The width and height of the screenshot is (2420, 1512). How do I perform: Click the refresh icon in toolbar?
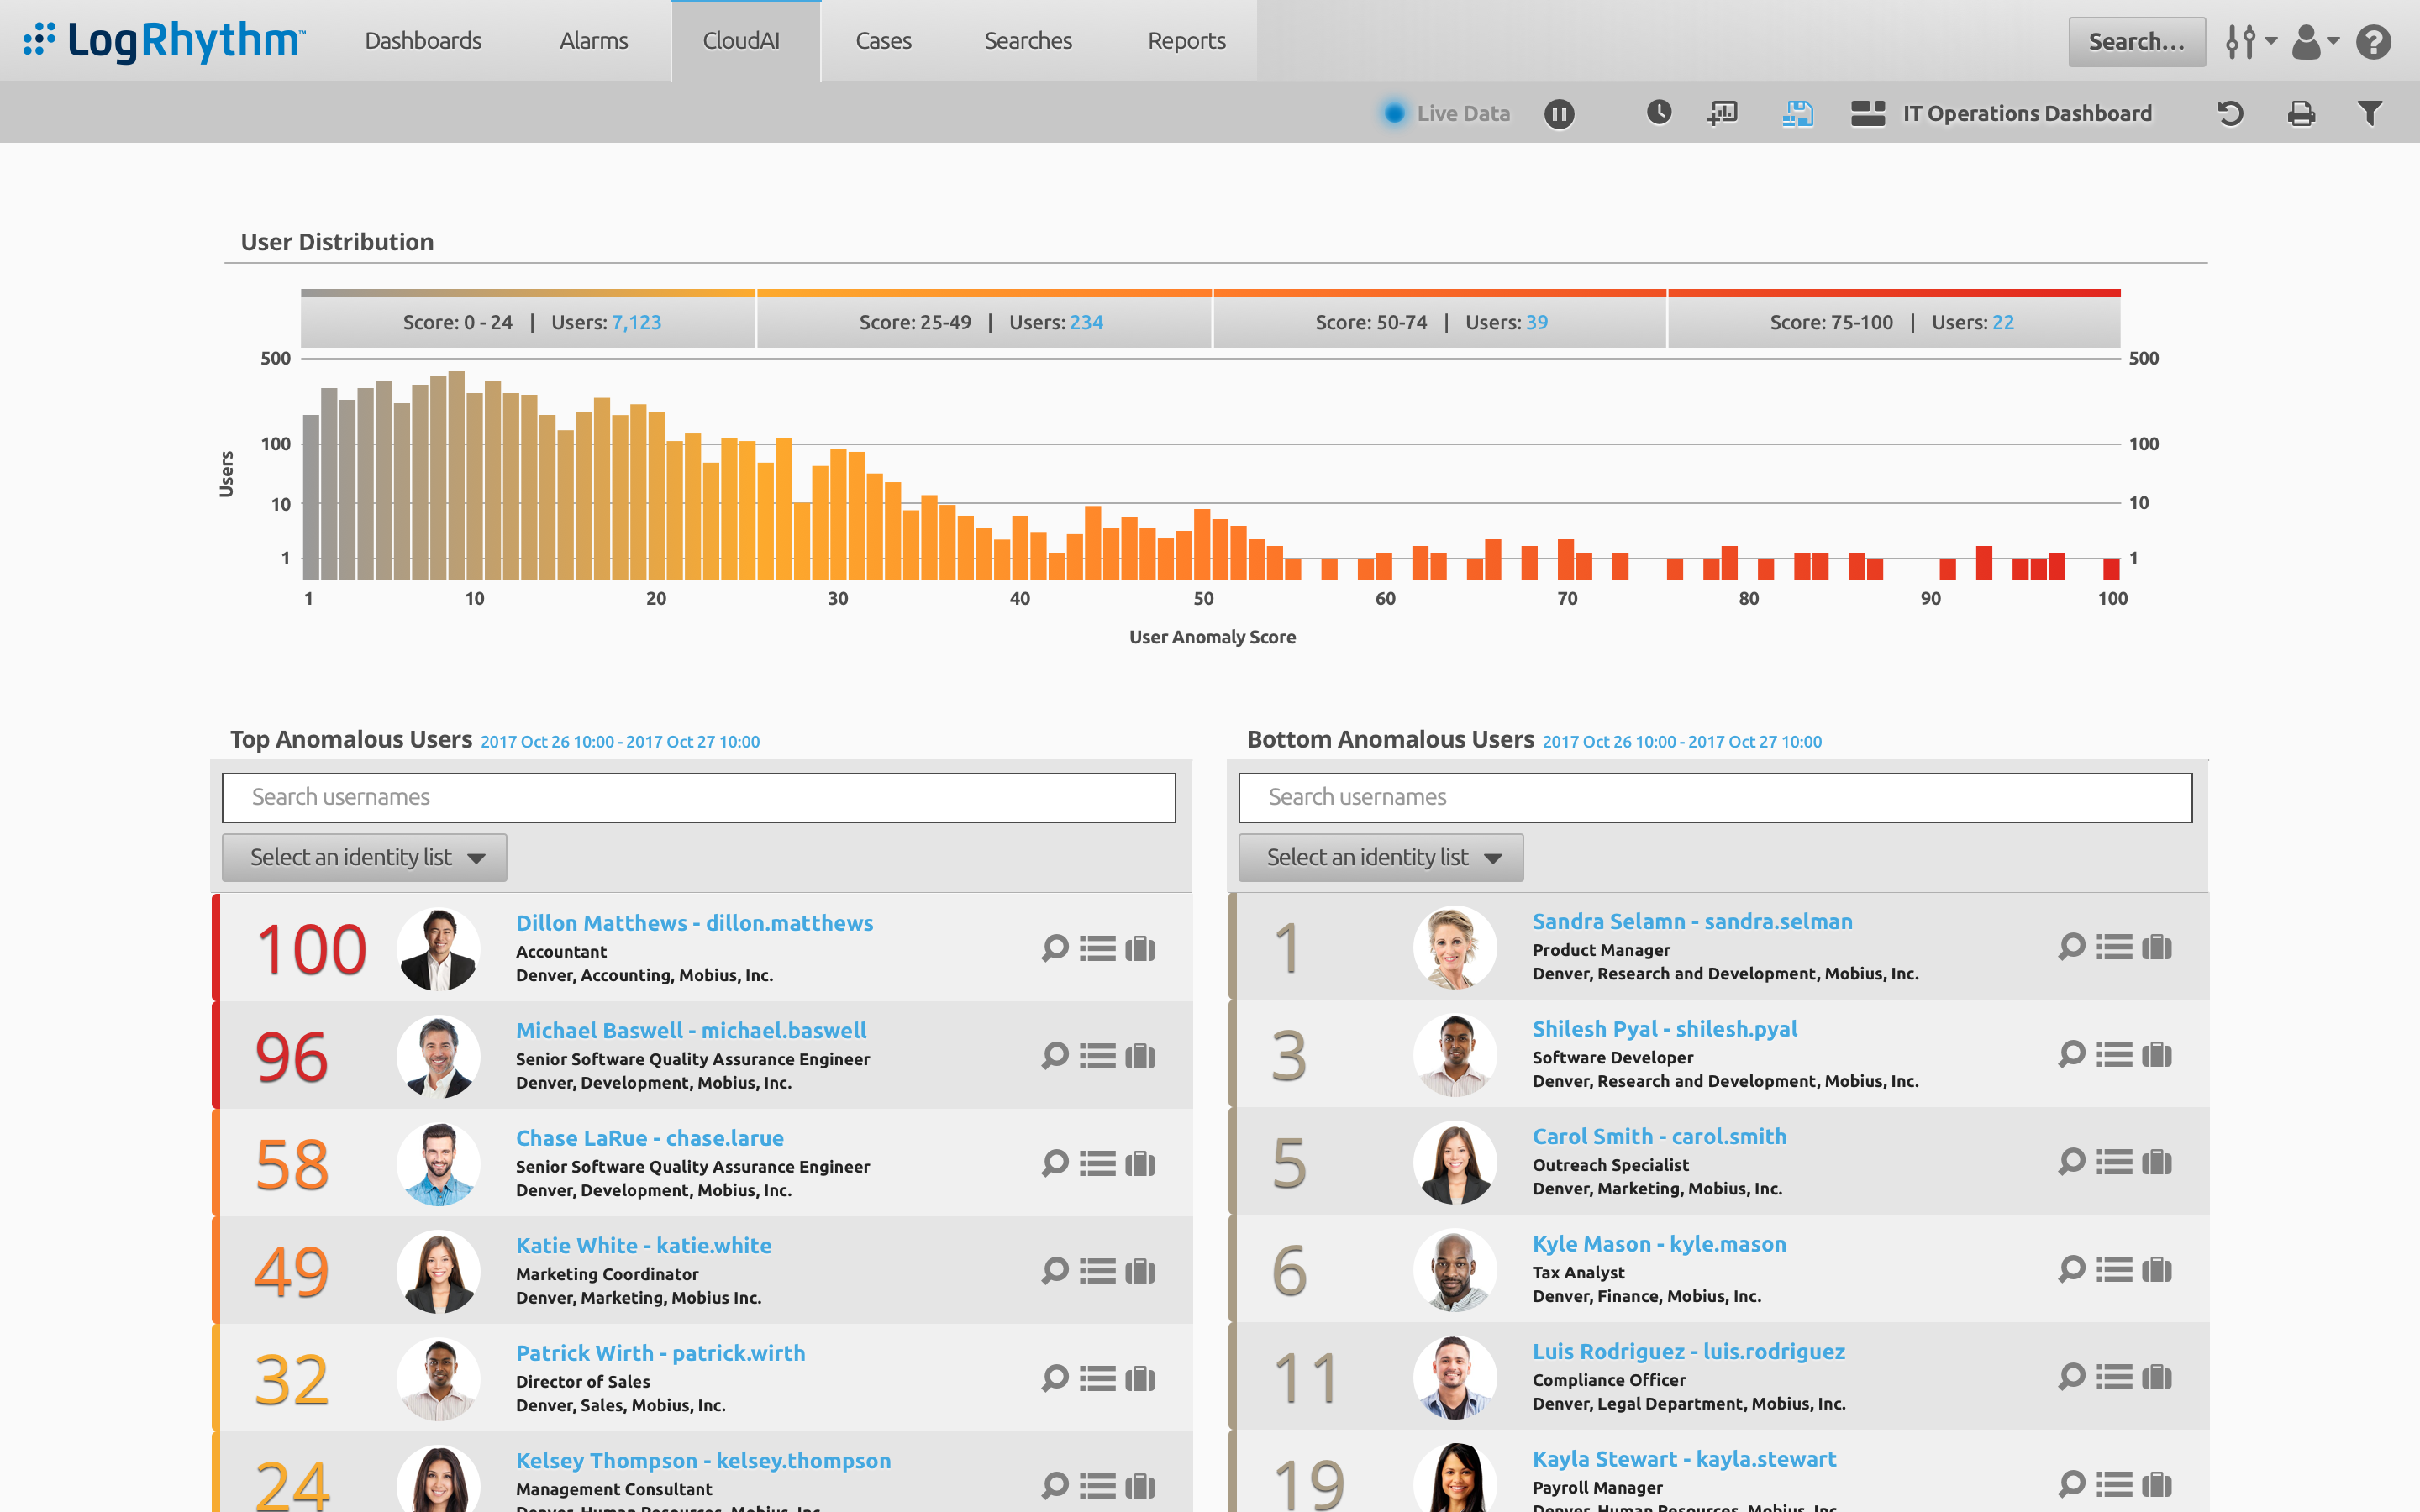point(2230,114)
